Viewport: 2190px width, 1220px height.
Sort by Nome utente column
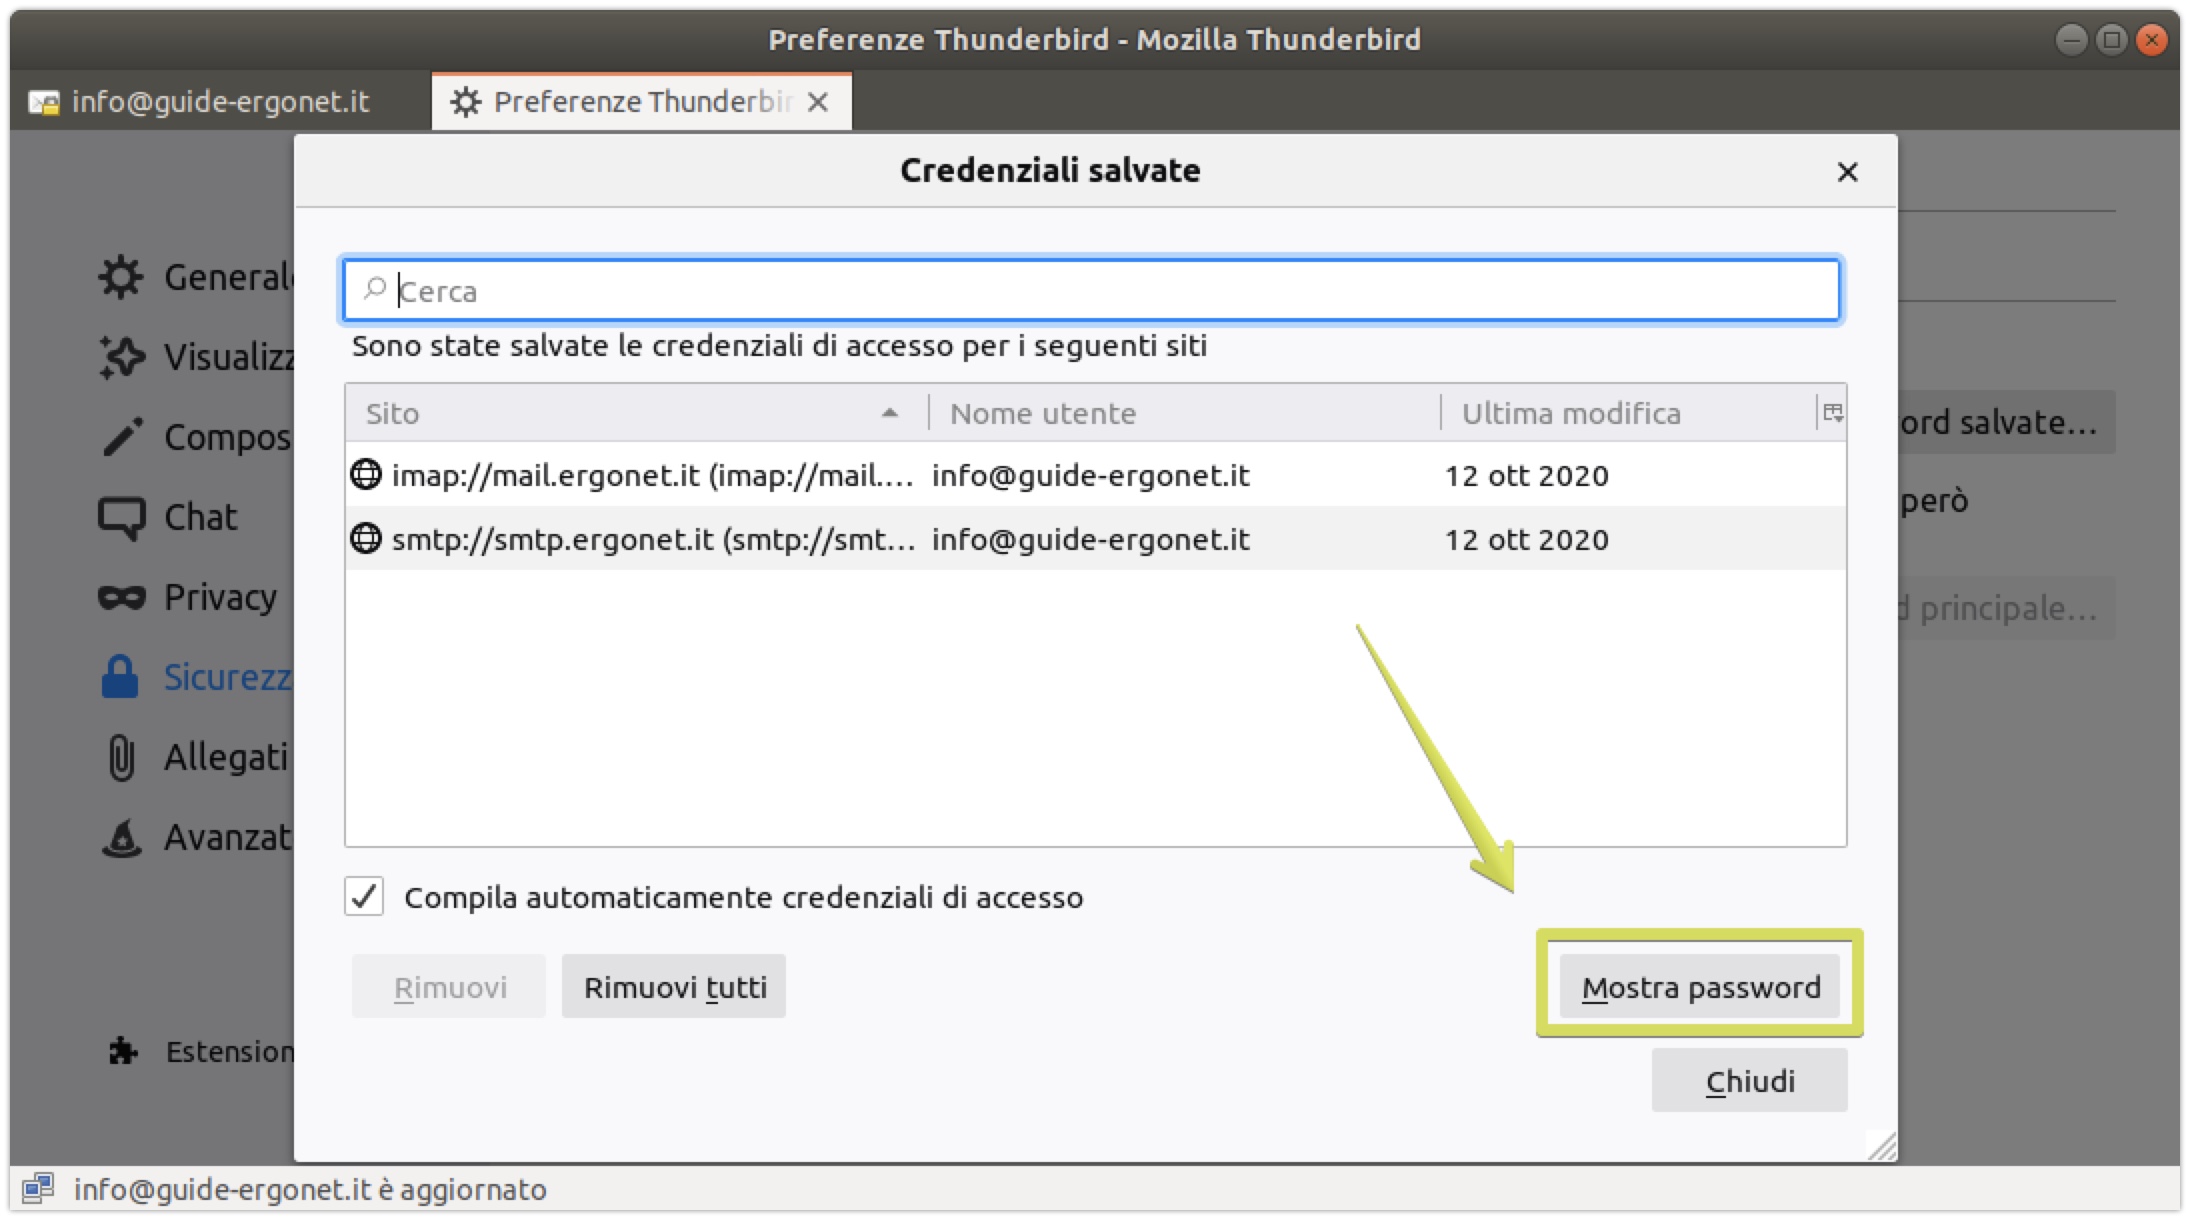click(x=1184, y=413)
